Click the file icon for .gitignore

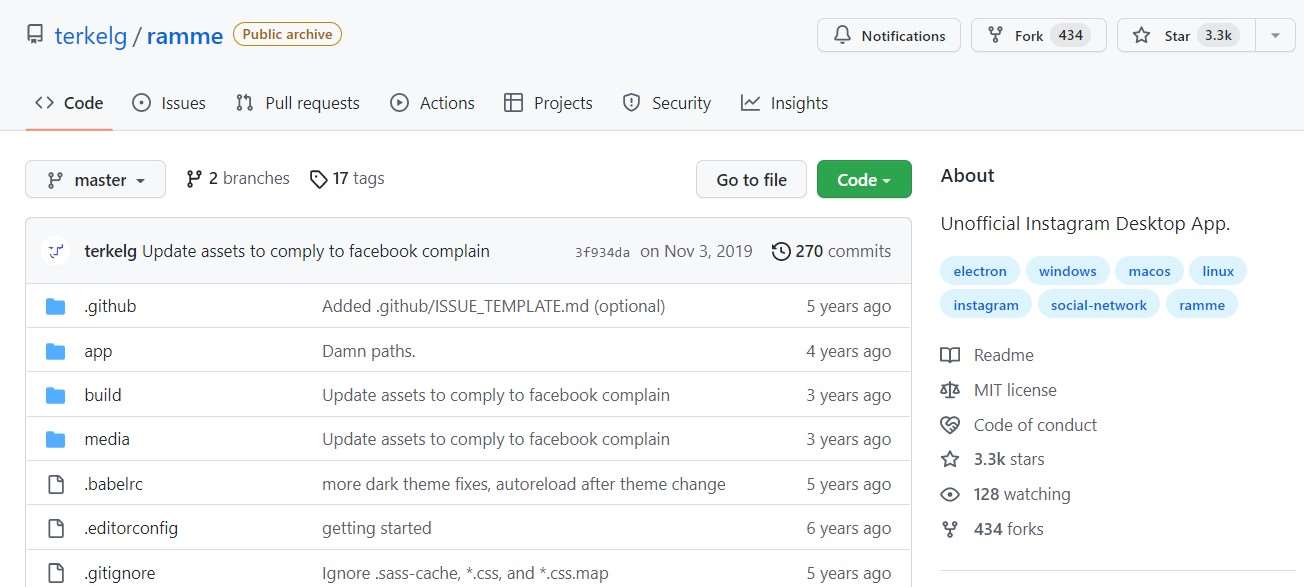tap(56, 573)
